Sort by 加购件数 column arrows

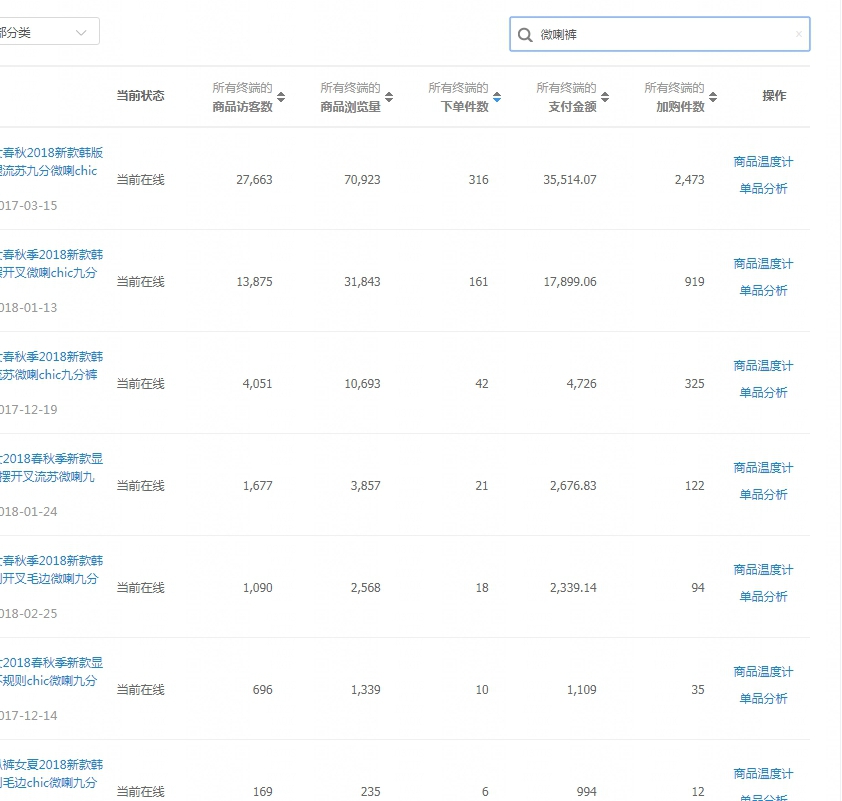click(x=713, y=97)
